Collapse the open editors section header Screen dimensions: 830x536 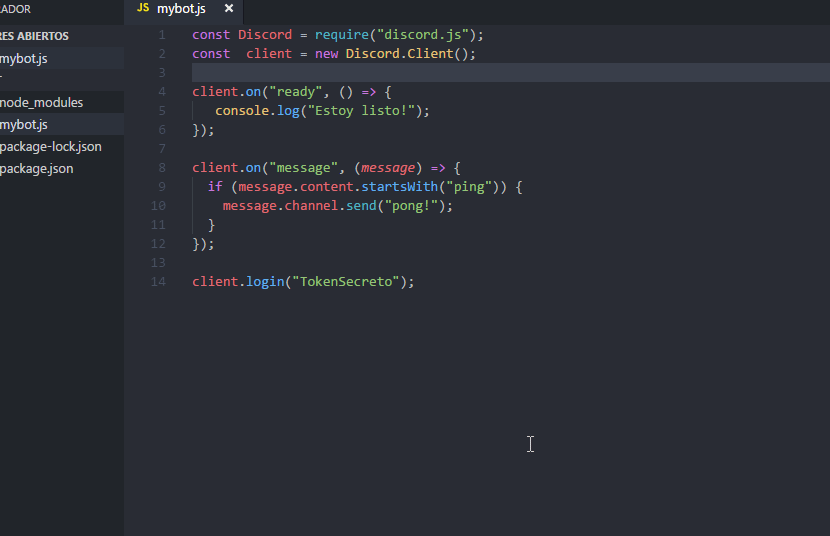[x=35, y=36]
